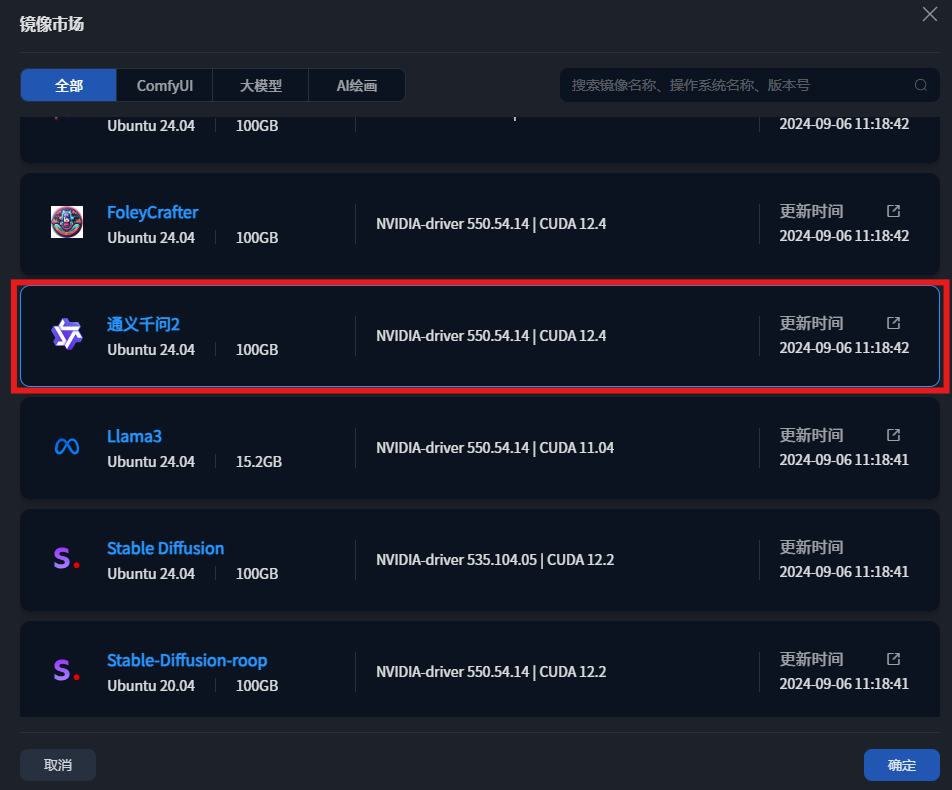Click the FoleyCrafter logo thumbnail
952x790 pixels.
[x=67, y=222]
